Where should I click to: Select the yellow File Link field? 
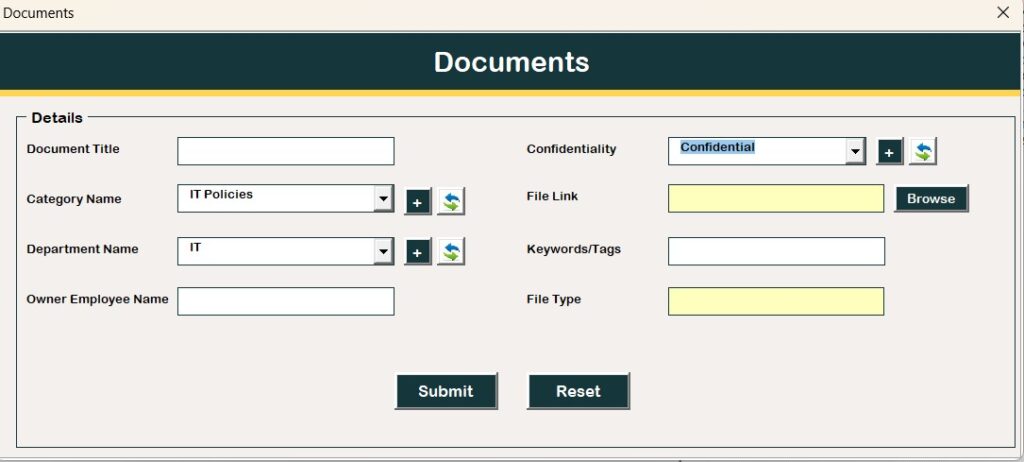point(776,199)
